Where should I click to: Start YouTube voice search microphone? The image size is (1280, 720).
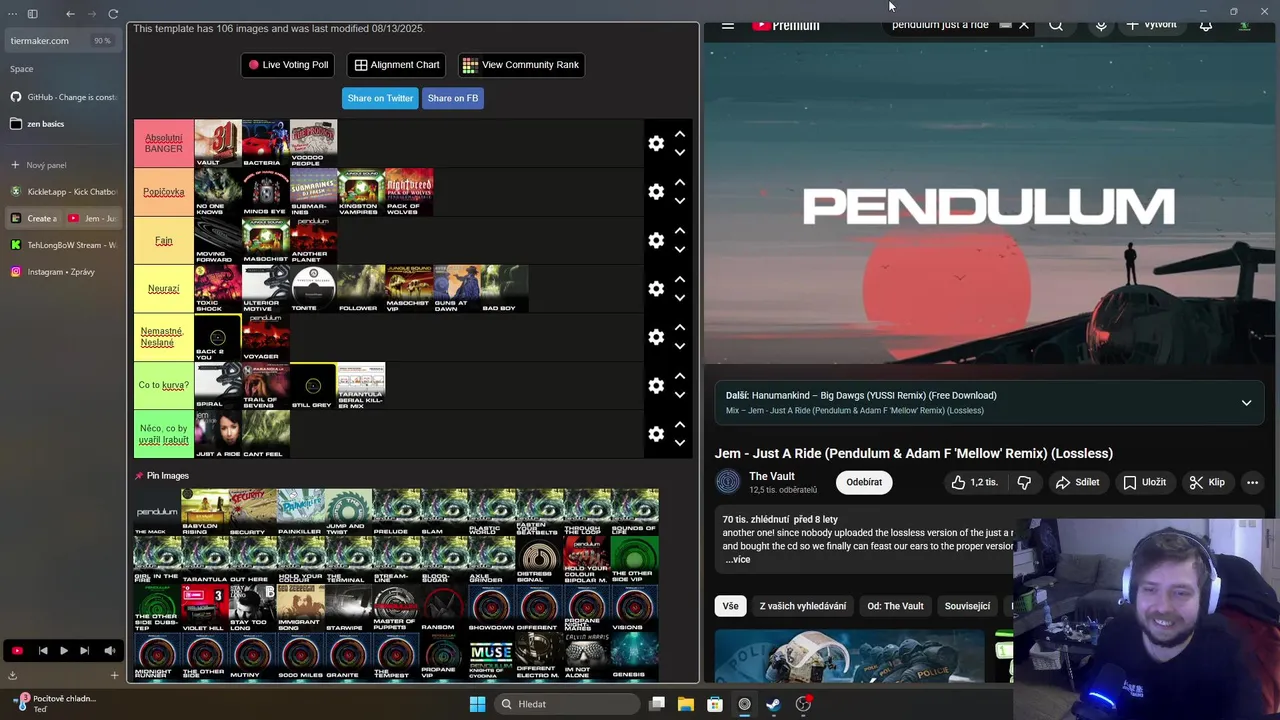coord(1101,26)
